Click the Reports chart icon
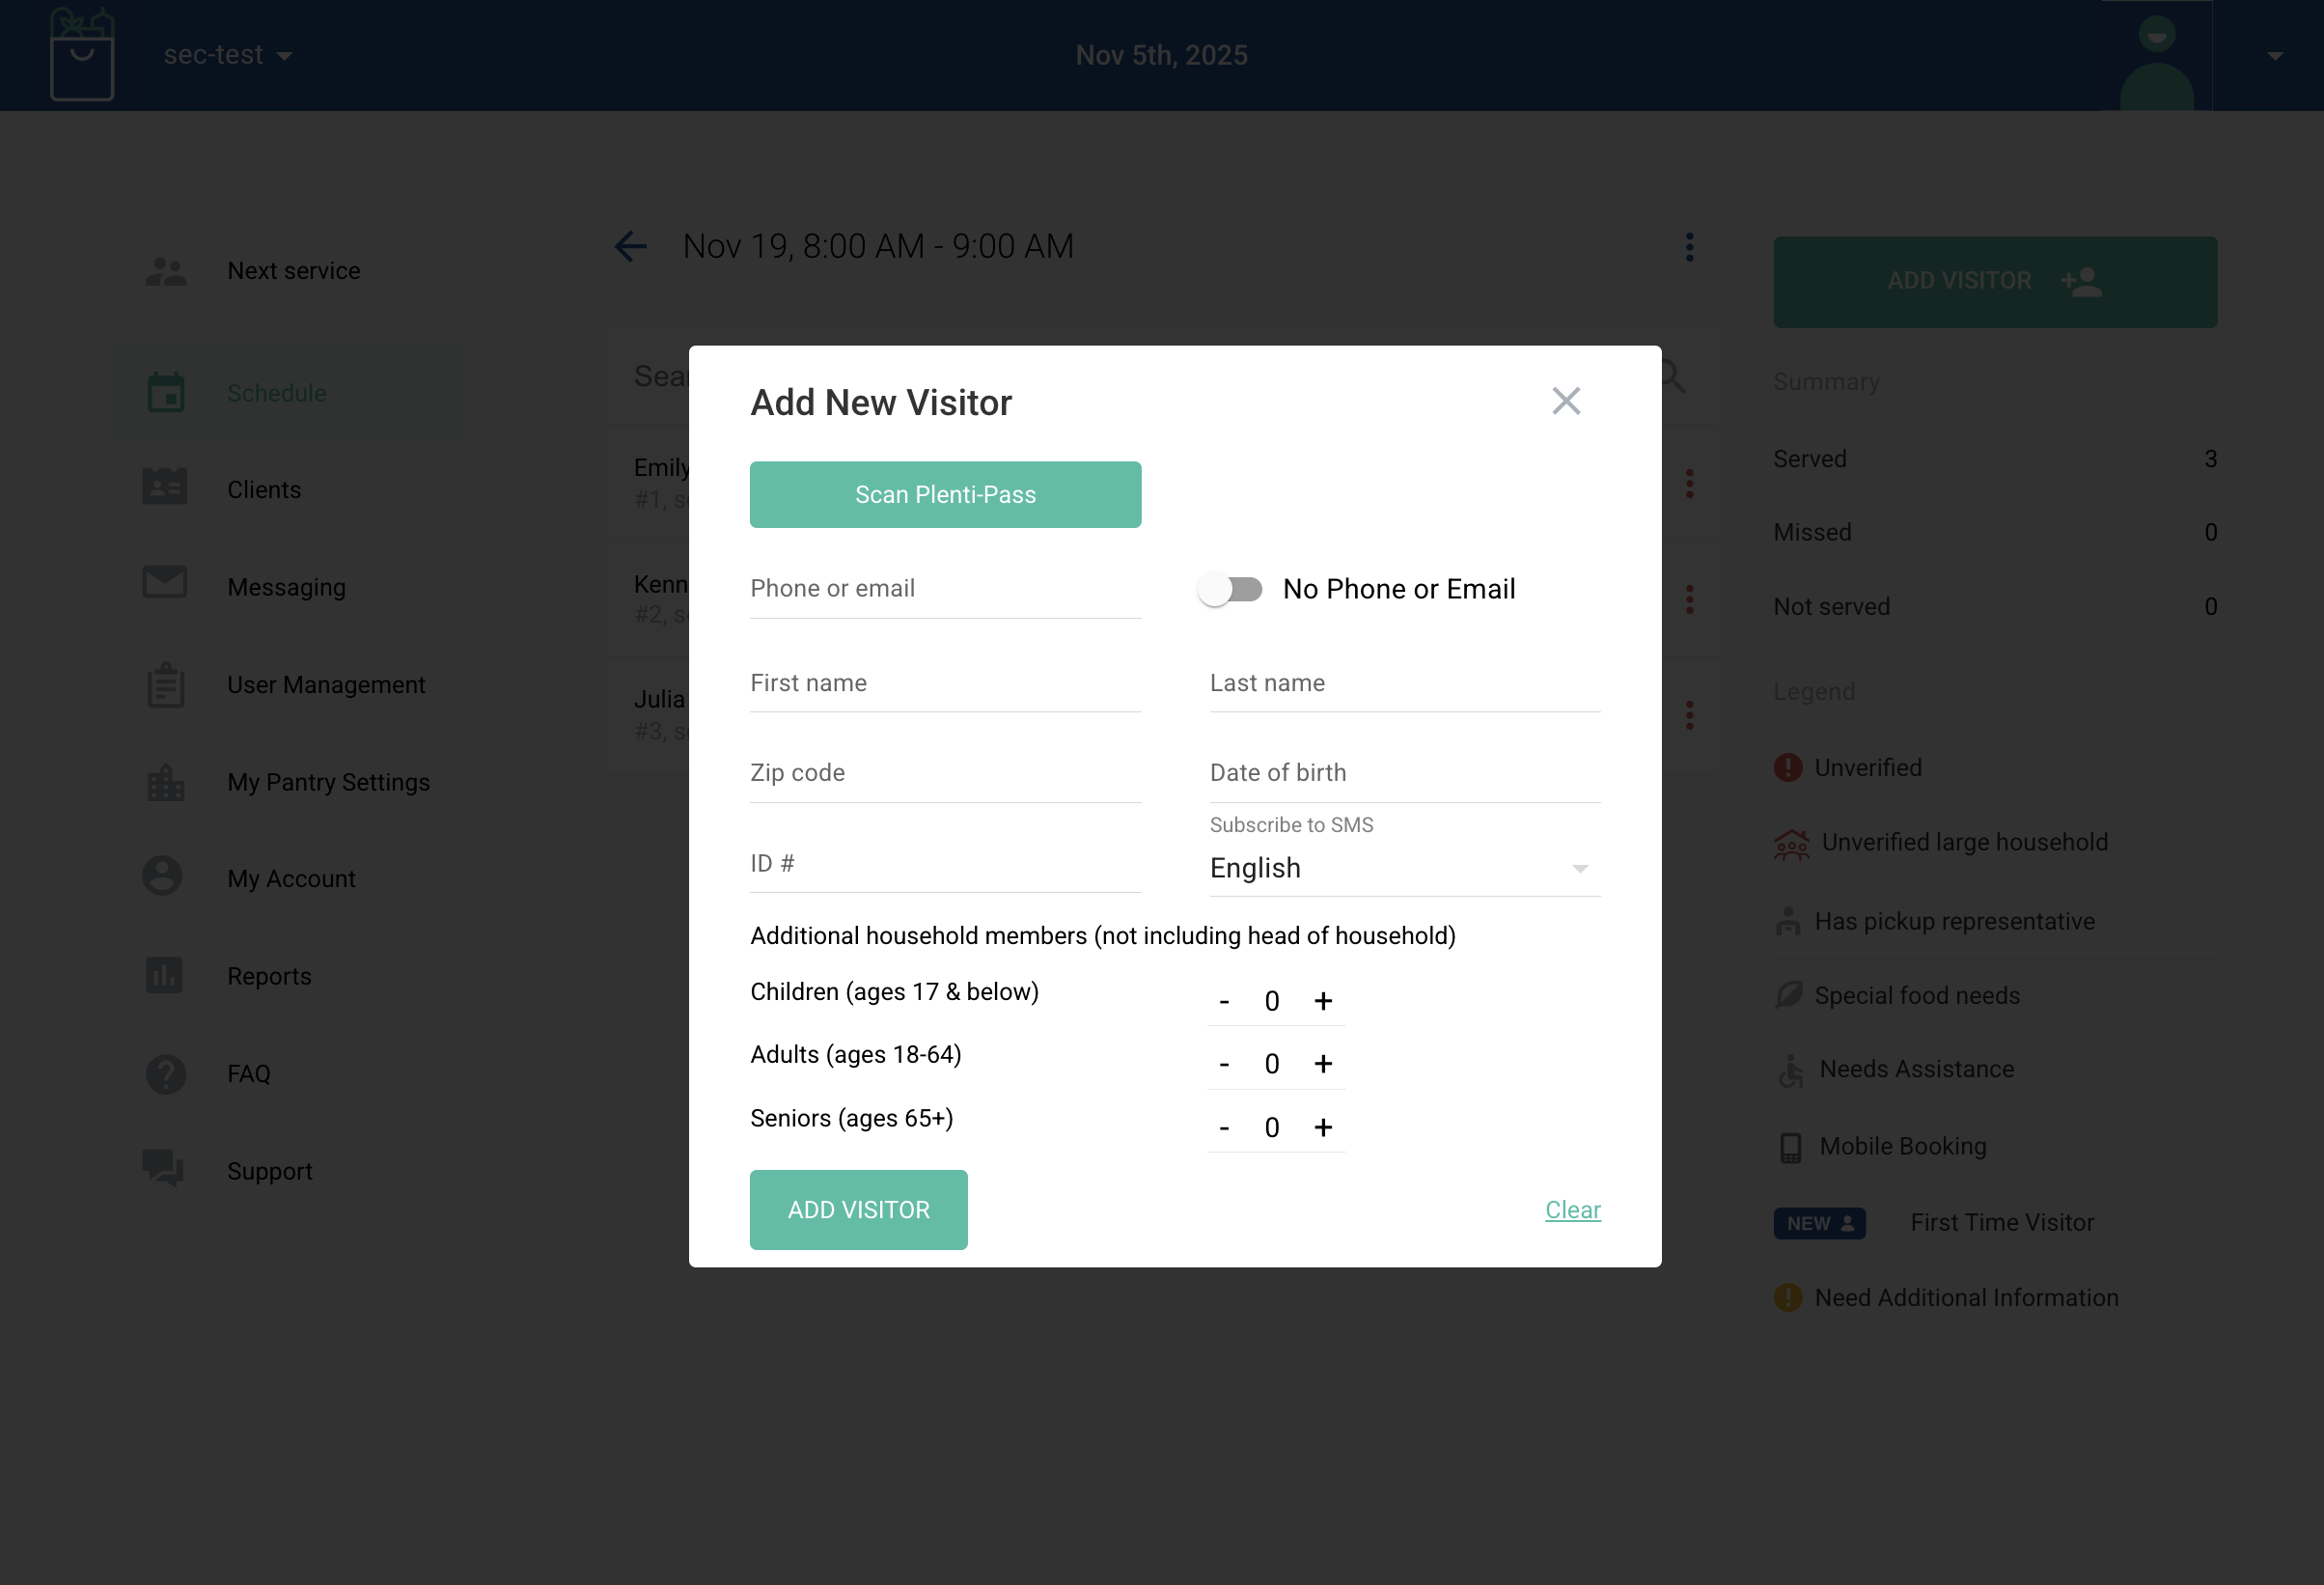2324x1585 pixels. [164, 975]
